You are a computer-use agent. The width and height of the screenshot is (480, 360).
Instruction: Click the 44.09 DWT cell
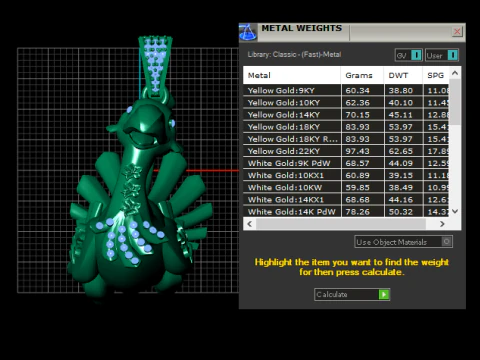(x=404, y=163)
